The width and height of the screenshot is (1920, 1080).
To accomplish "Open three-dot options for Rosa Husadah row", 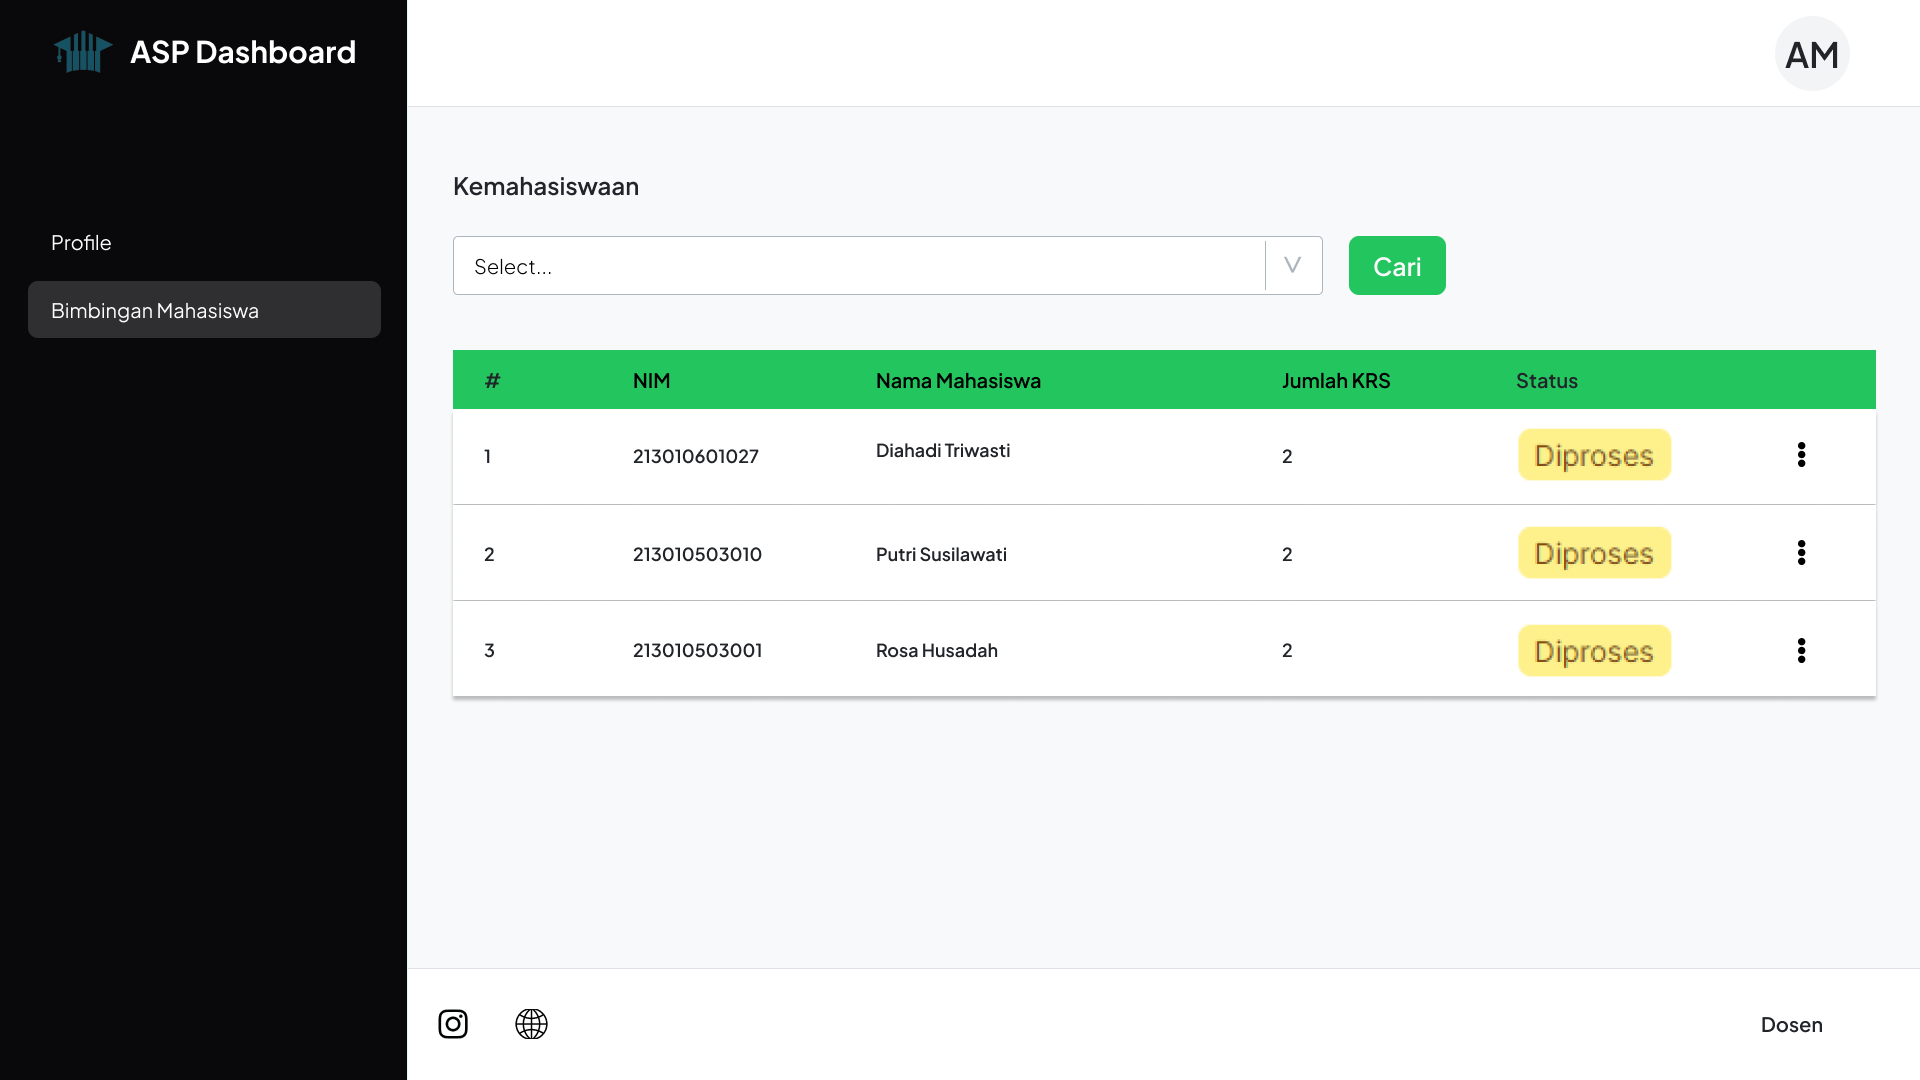I will click(1801, 651).
